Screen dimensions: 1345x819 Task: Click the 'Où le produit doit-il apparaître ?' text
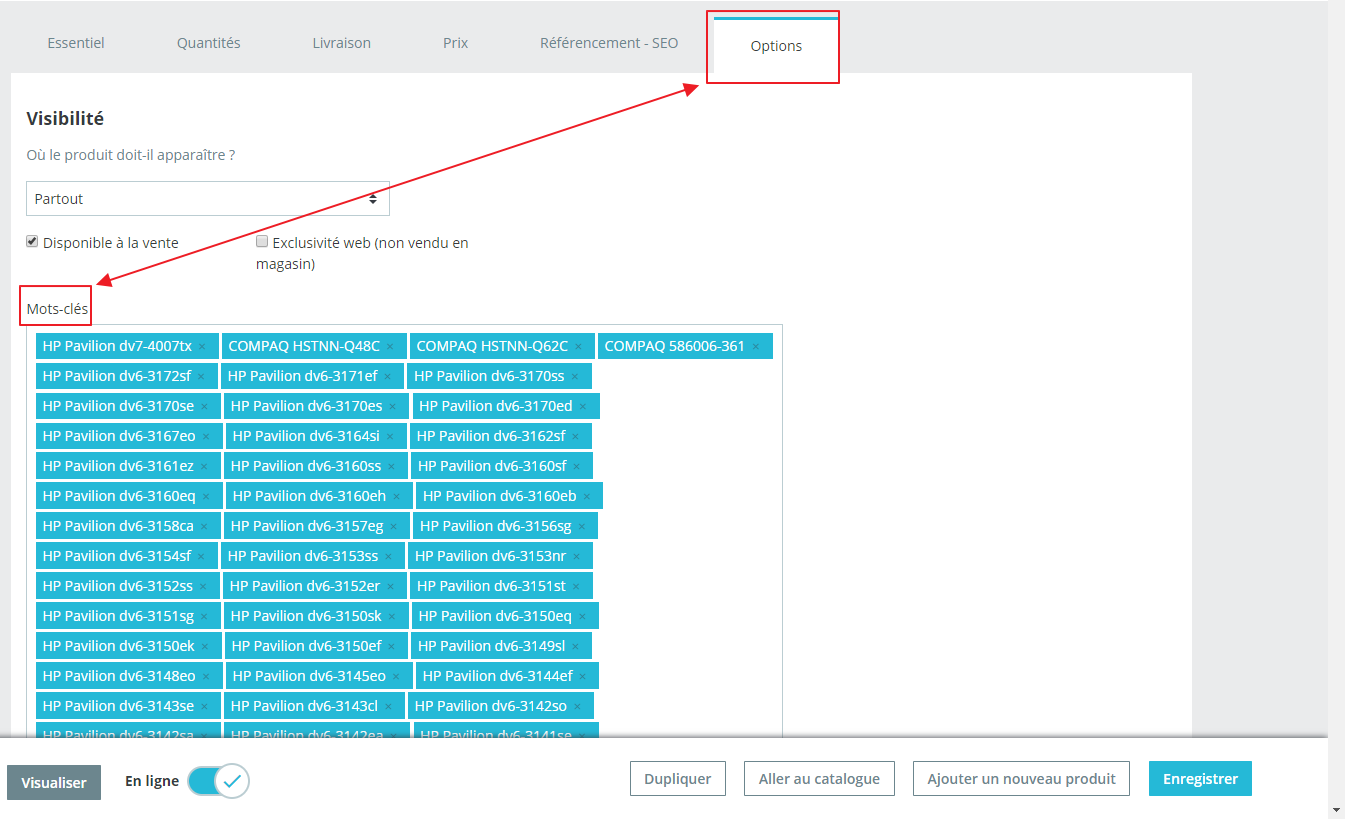(x=131, y=155)
